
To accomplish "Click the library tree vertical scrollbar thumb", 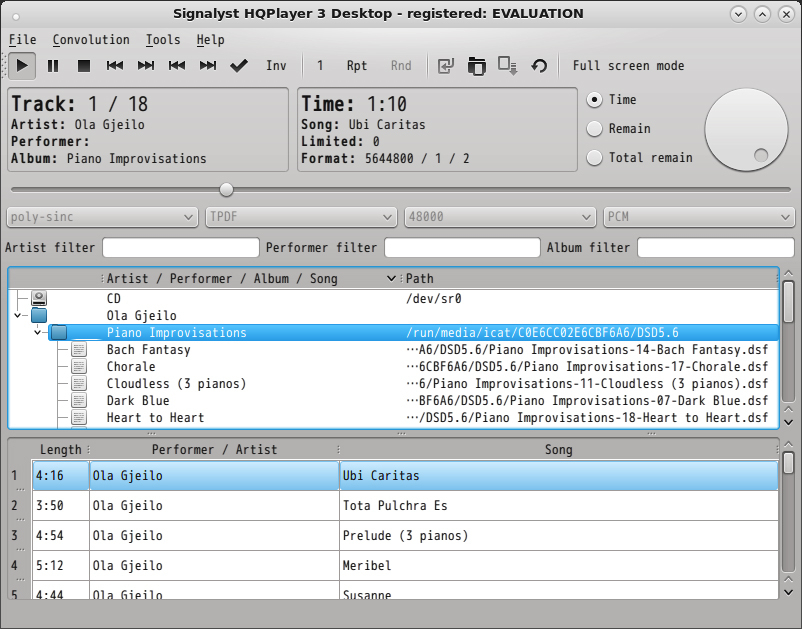I will point(788,302).
